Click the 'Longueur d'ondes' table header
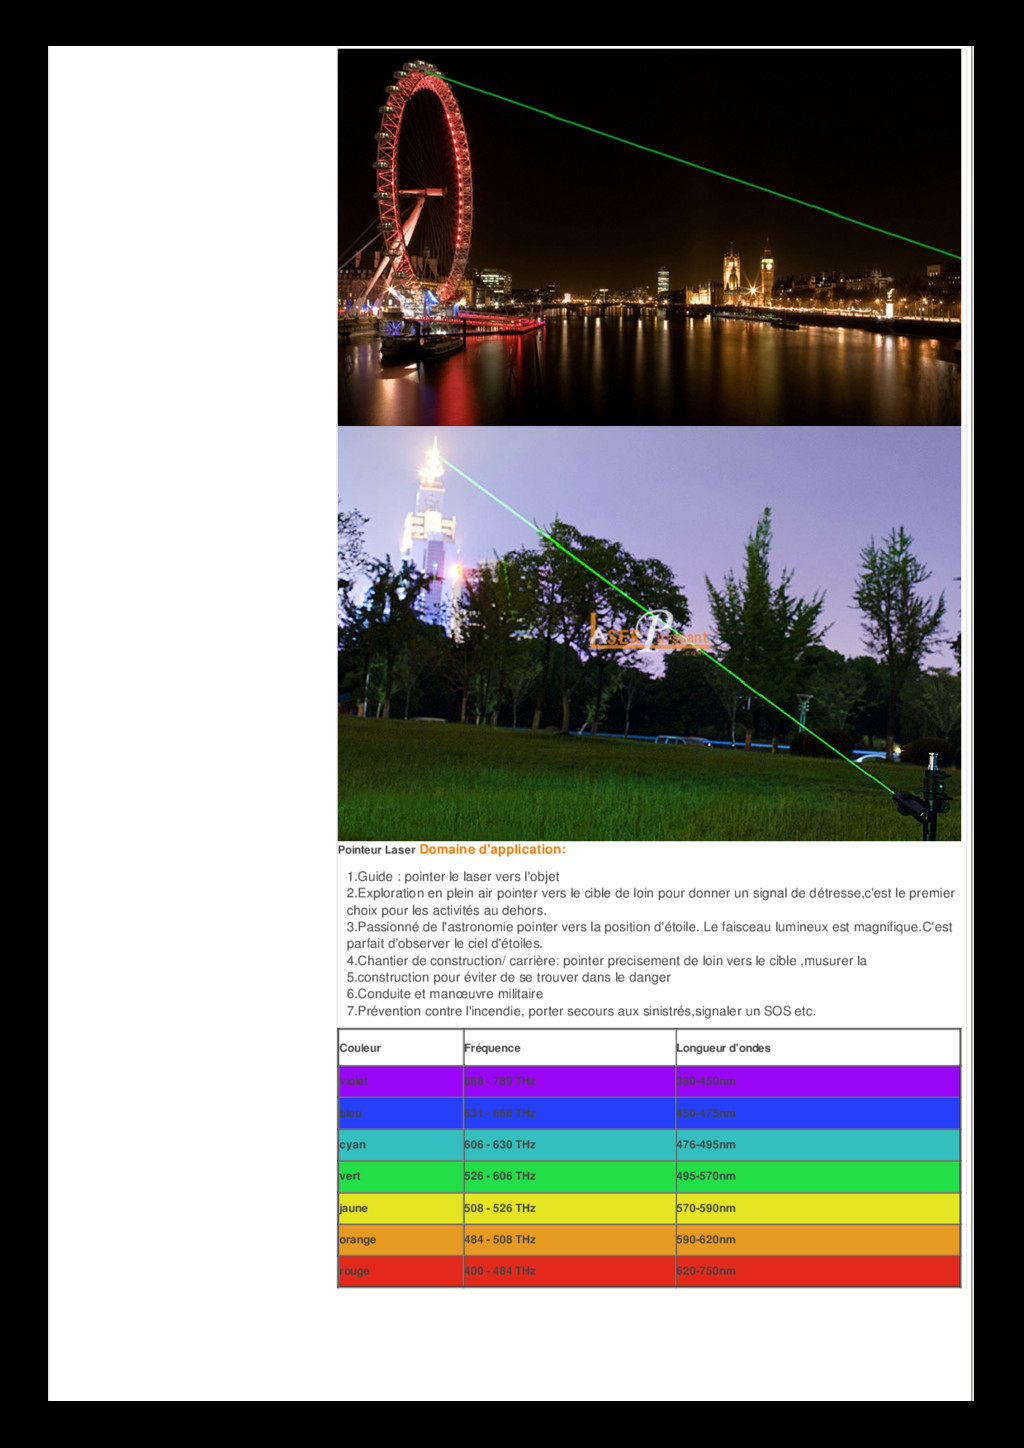The image size is (1024, 1448). tap(817, 1048)
